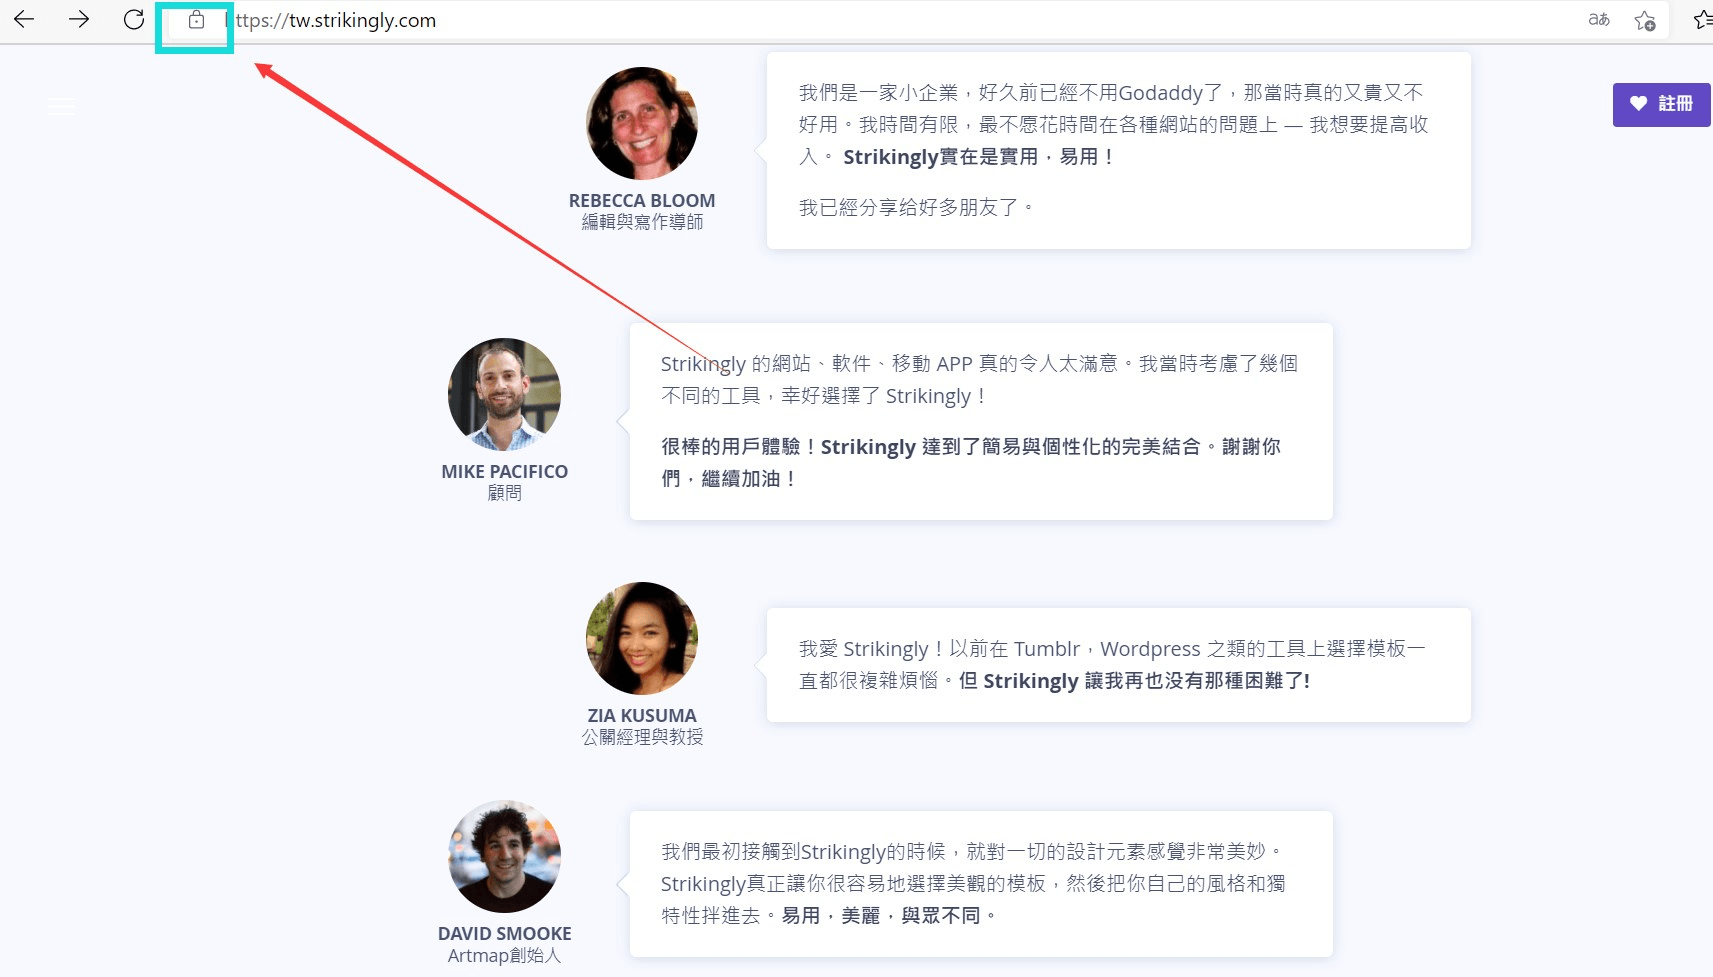Screen dimensions: 1713x977
Task: Click the translate page icon in address bar
Action: (x=1599, y=20)
